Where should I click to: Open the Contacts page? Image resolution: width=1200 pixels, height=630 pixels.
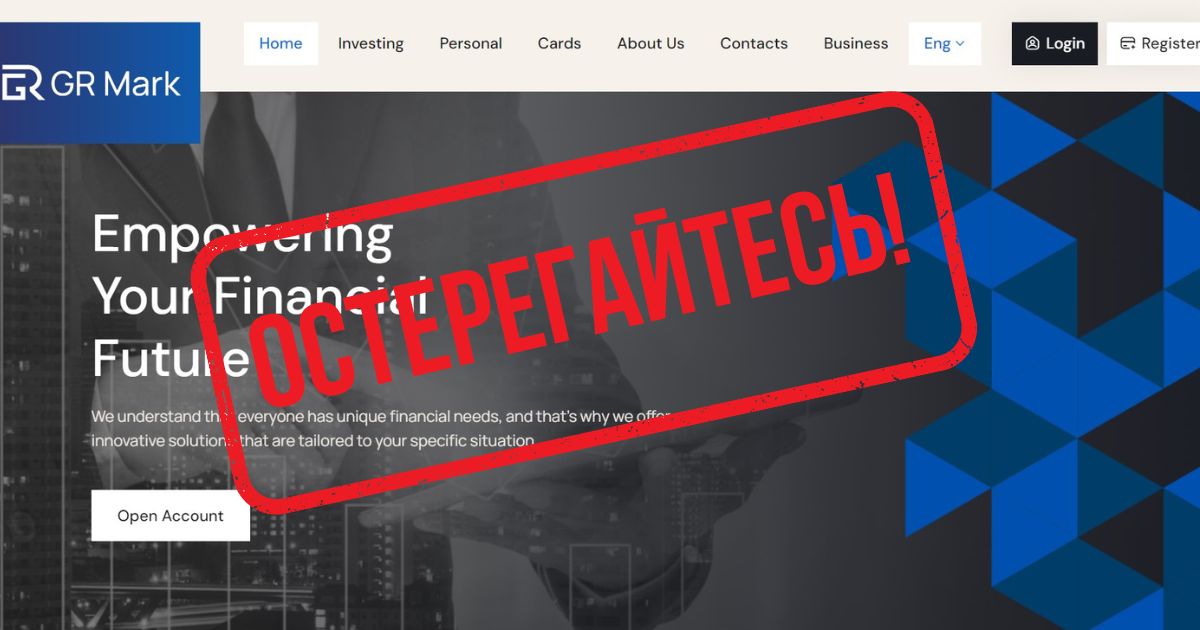coord(754,44)
